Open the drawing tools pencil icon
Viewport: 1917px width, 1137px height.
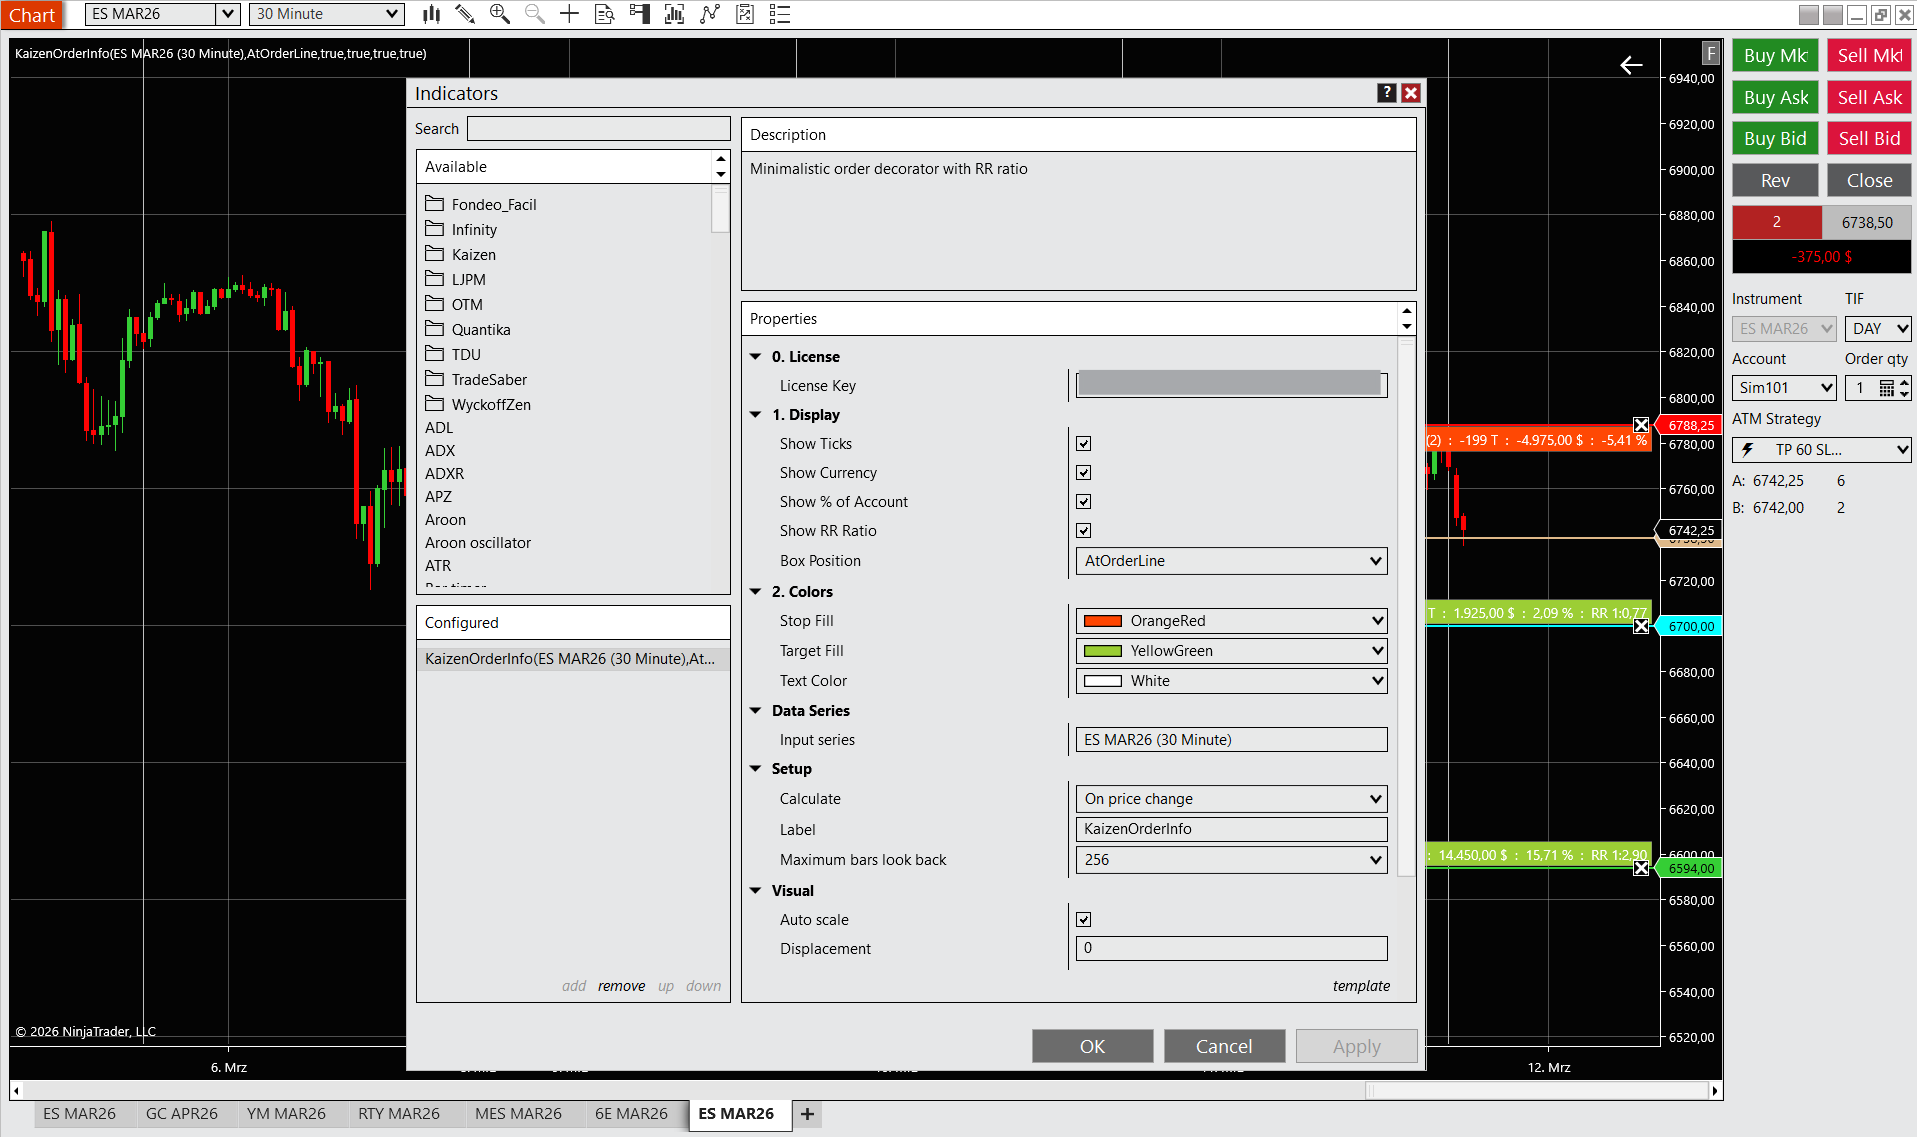[465, 14]
